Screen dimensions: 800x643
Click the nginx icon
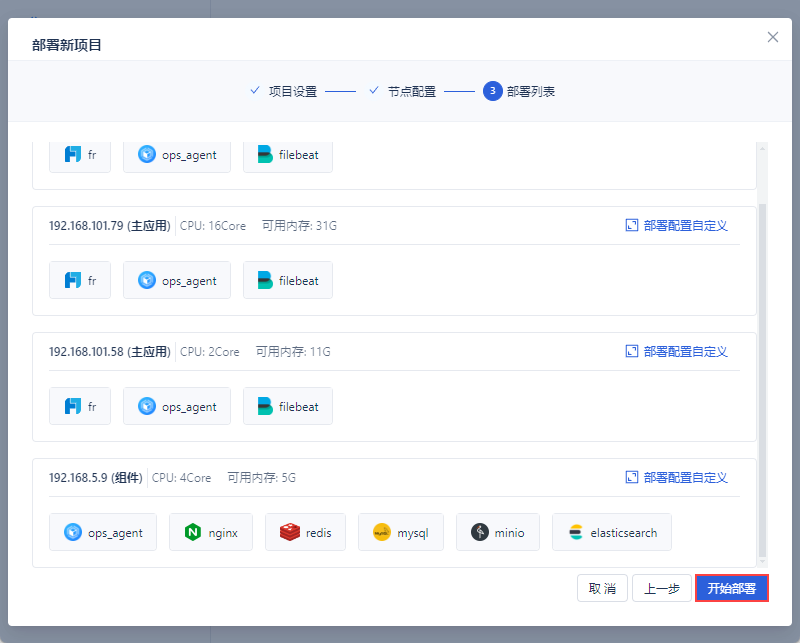tap(193, 532)
